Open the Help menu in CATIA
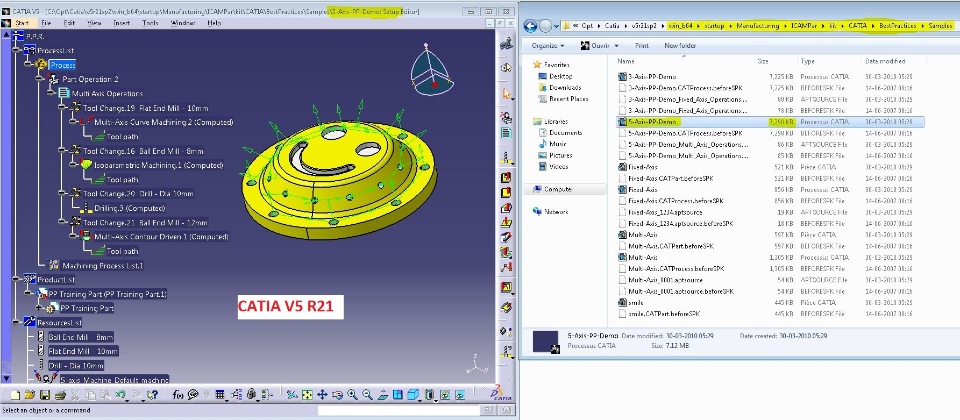Viewport: 960px width, 420px height. click(214, 23)
